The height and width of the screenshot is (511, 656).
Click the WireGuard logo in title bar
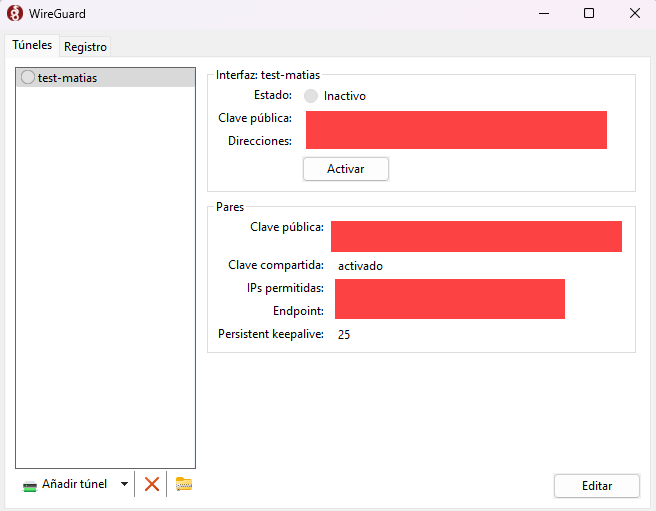tap(15, 13)
